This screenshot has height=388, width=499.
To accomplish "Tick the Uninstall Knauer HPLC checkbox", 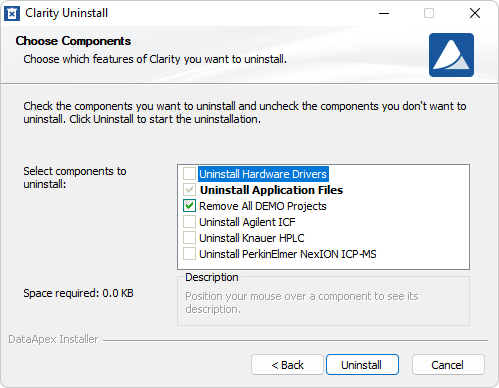I will [x=189, y=238].
